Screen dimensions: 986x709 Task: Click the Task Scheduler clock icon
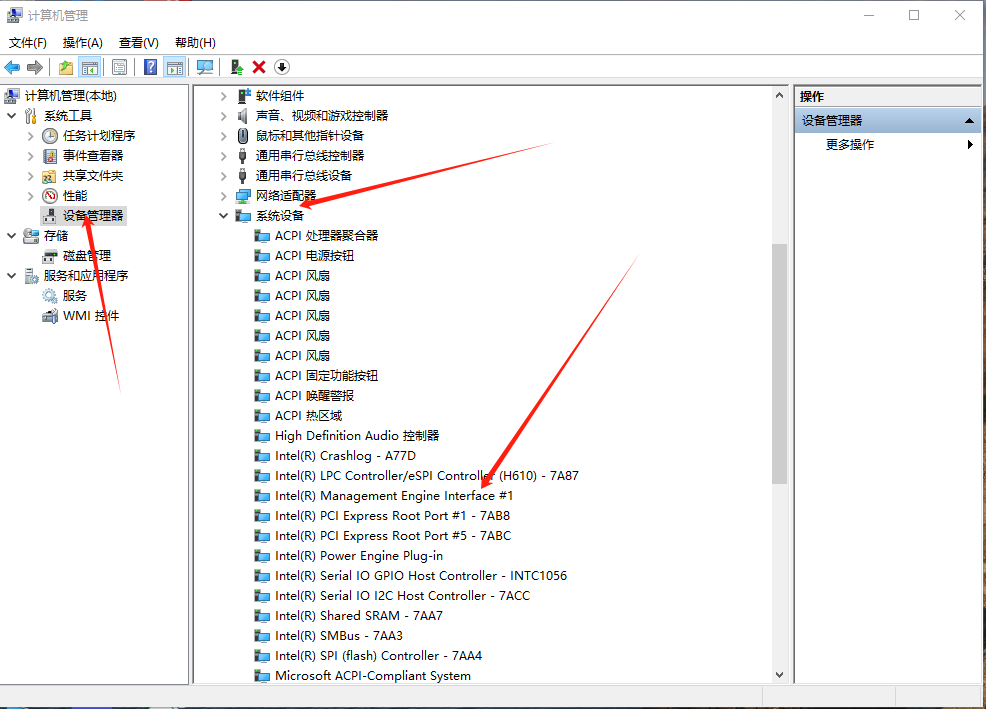click(x=50, y=136)
